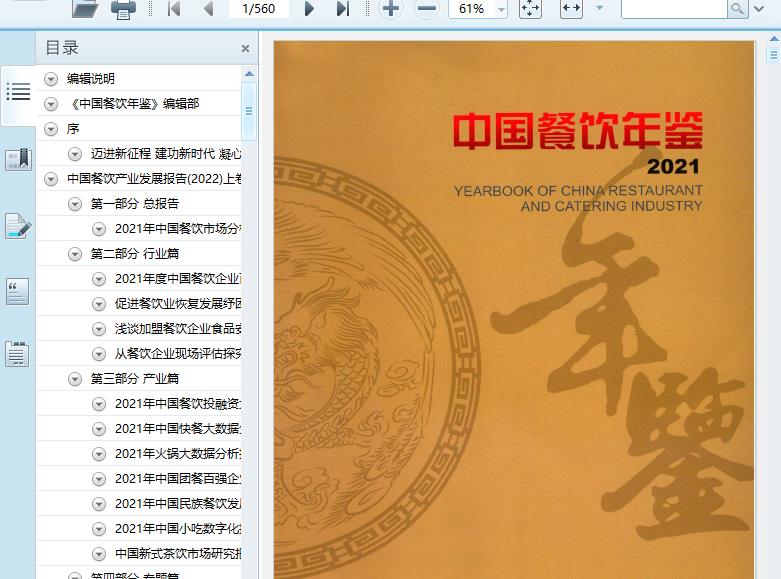The height and width of the screenshot is (579, 781).
Task: Open 2021年中国民族餐饮发展 entry
Action: tap(178, 504)
